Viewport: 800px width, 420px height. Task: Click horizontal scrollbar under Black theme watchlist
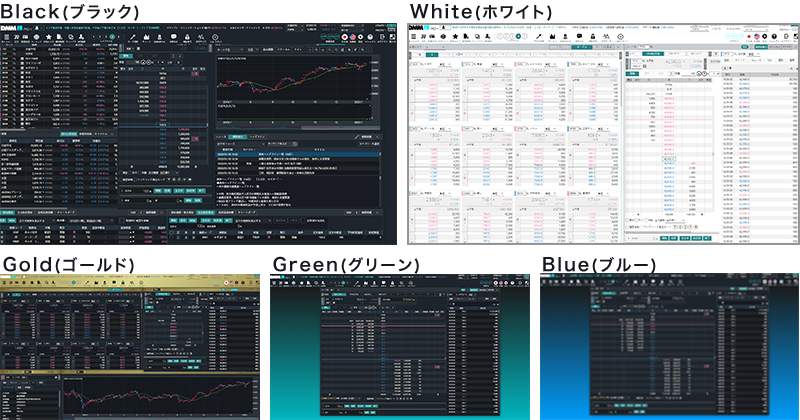[13, 130]
